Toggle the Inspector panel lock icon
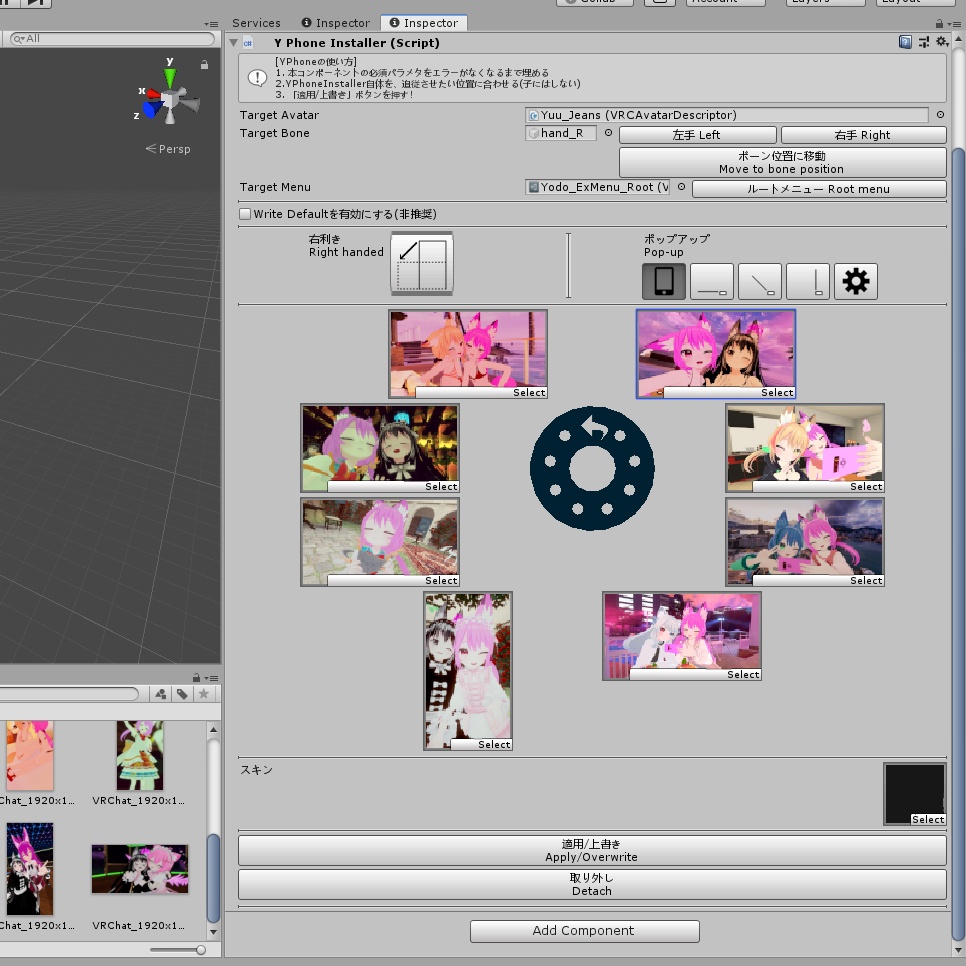The image size is (966, 966). pos(939,23)
